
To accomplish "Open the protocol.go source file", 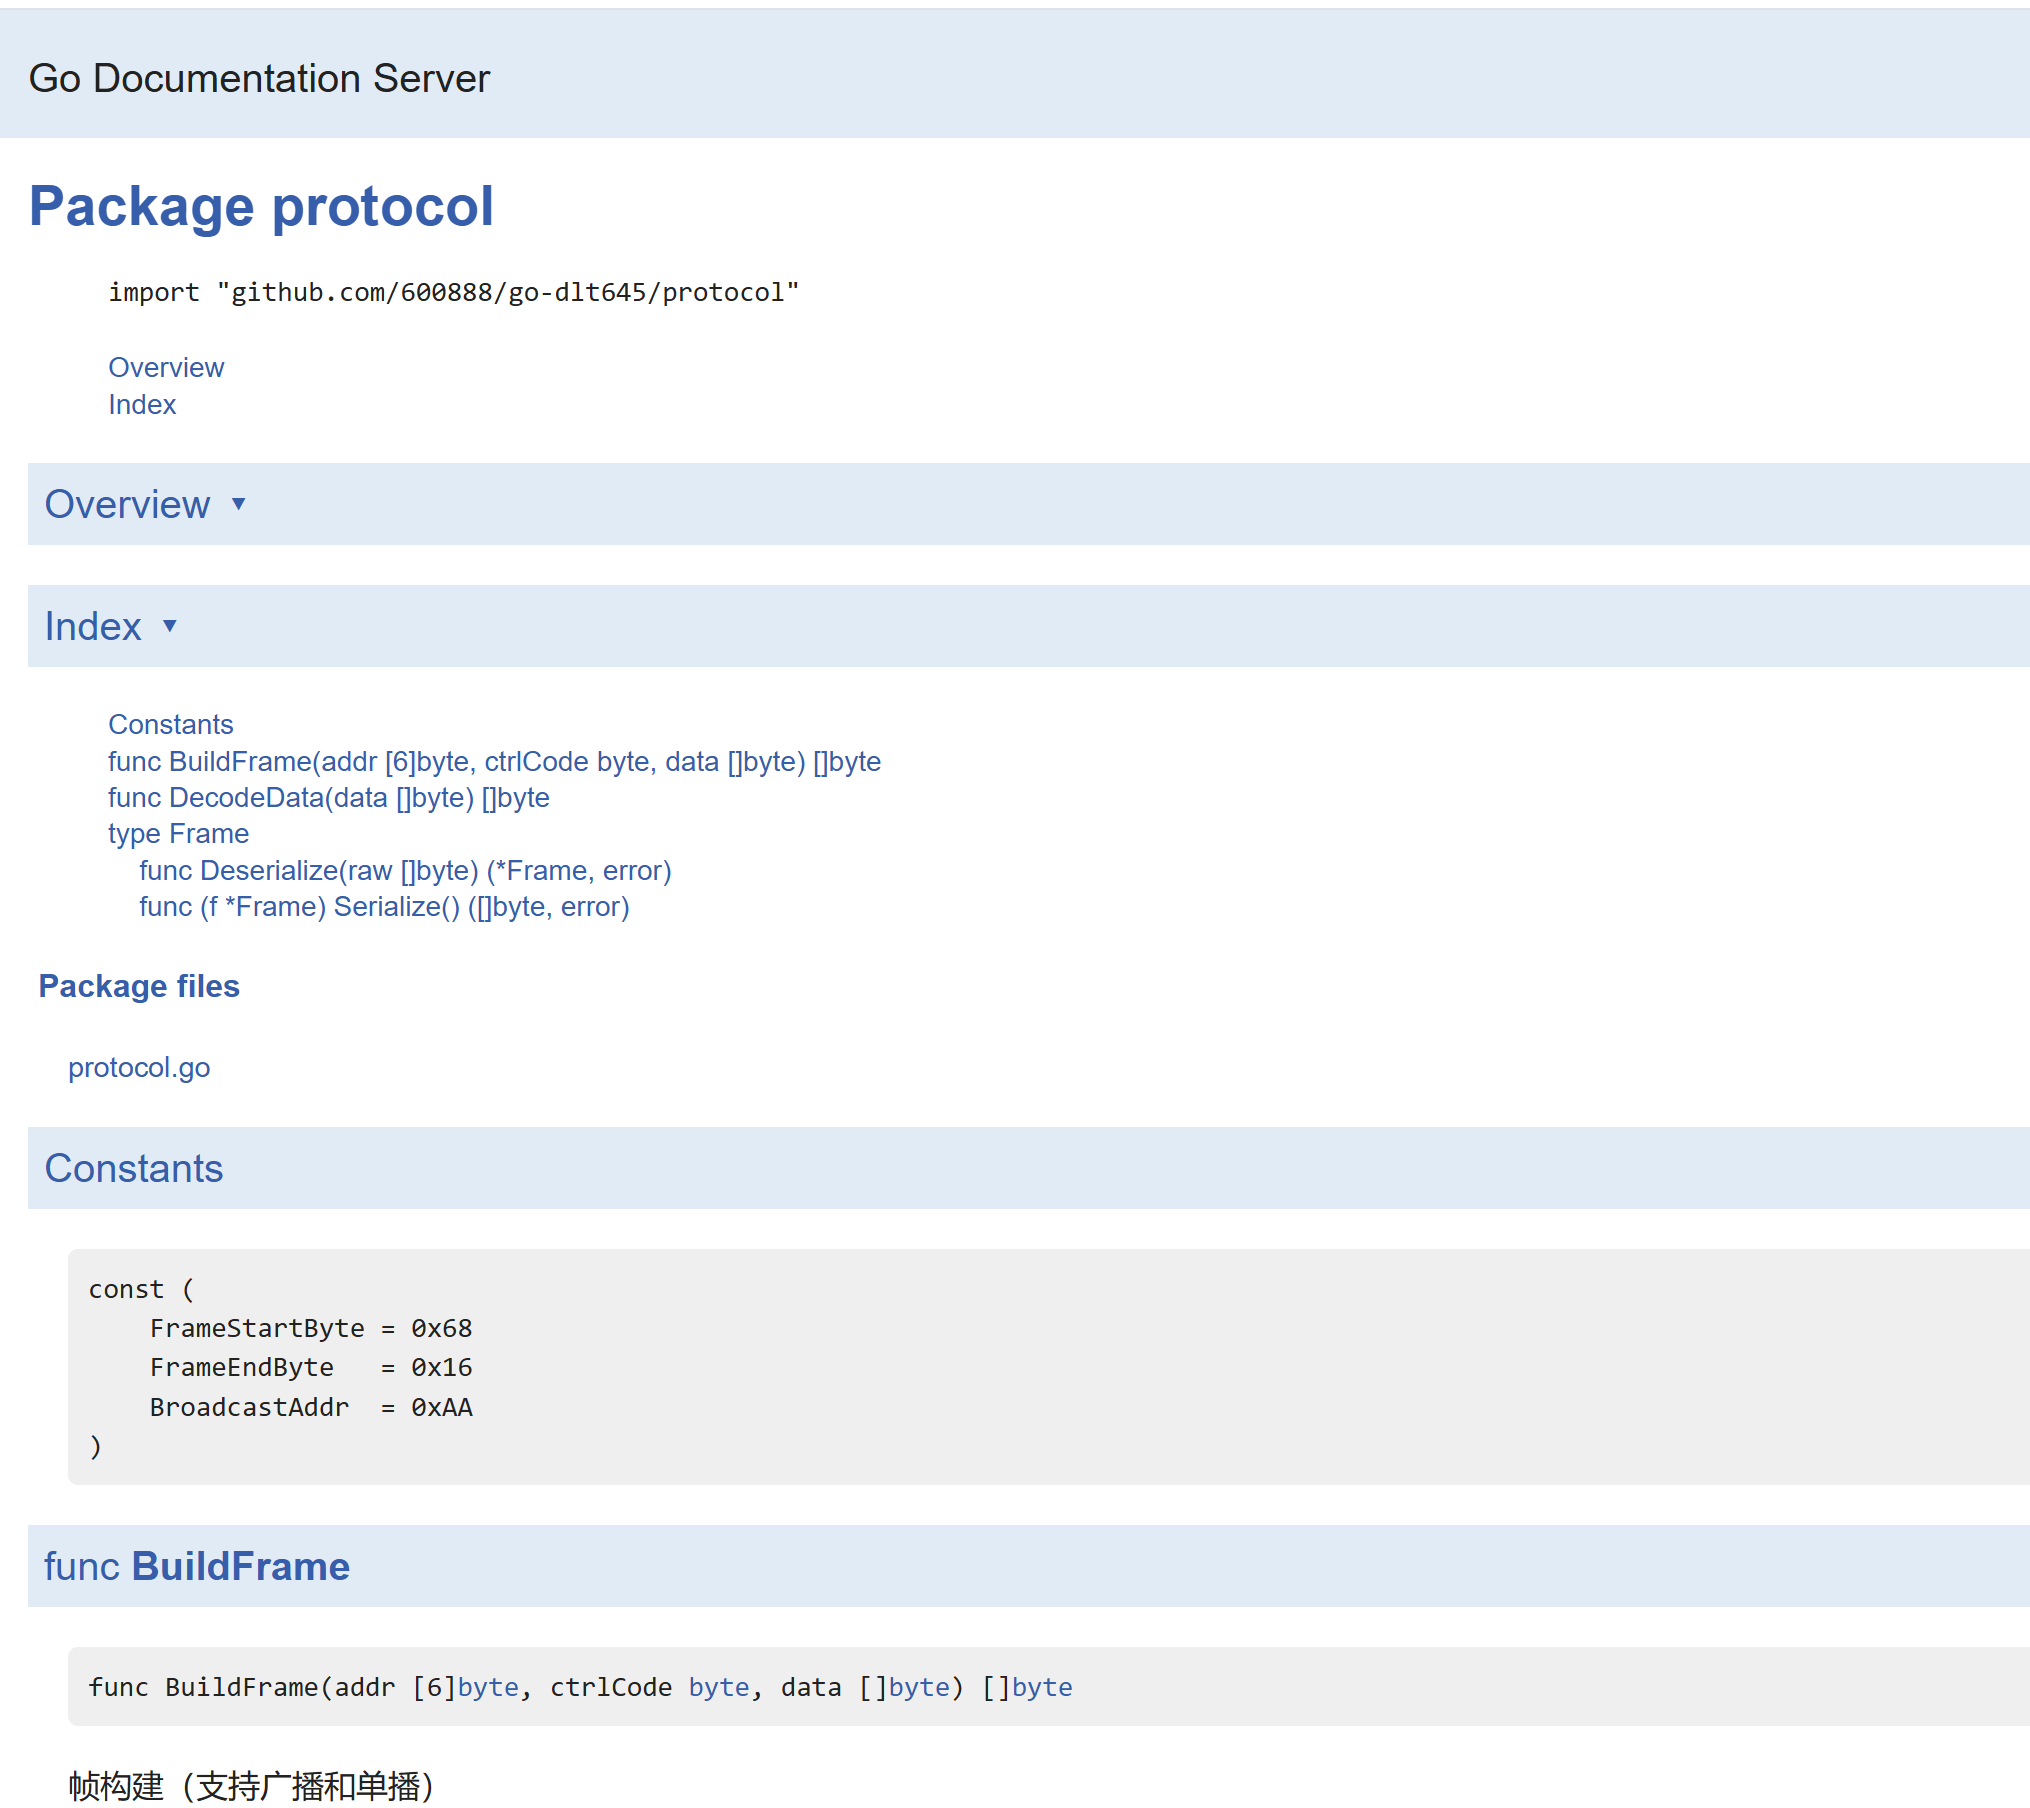I will pyautogui.click(x=139, y=1067).
